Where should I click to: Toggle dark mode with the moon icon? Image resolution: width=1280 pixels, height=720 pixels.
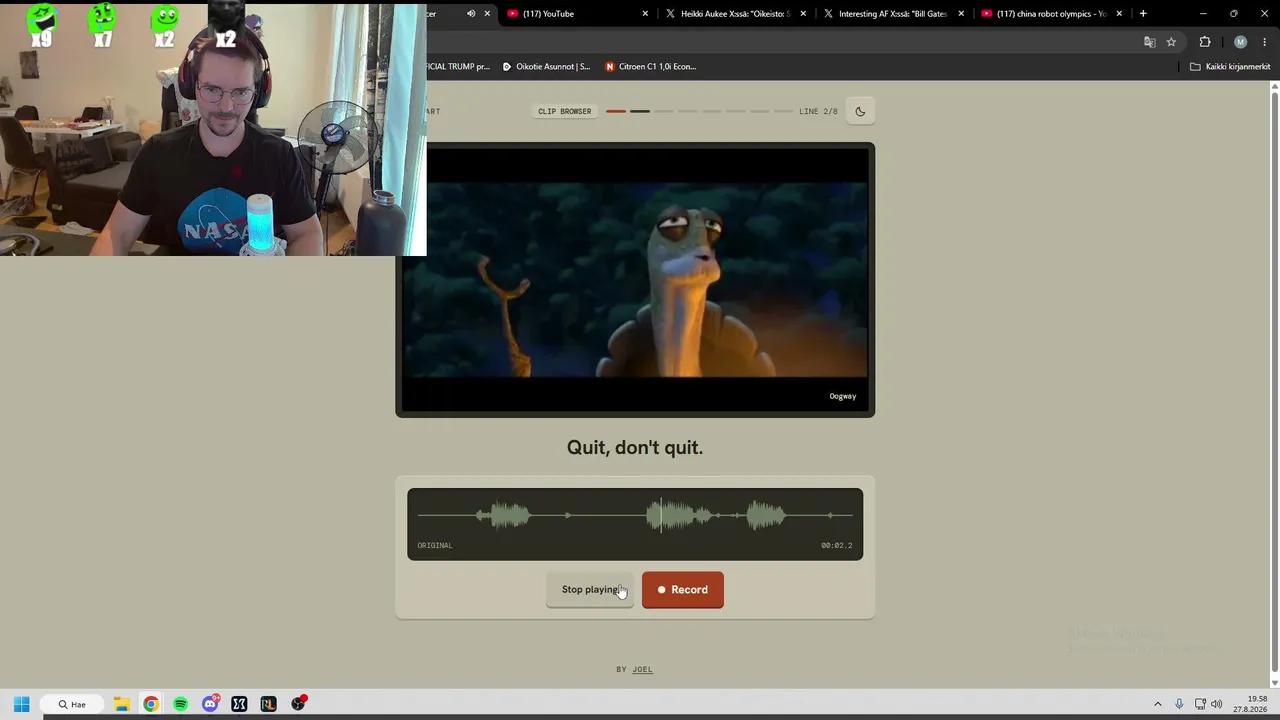pos(860,111)
